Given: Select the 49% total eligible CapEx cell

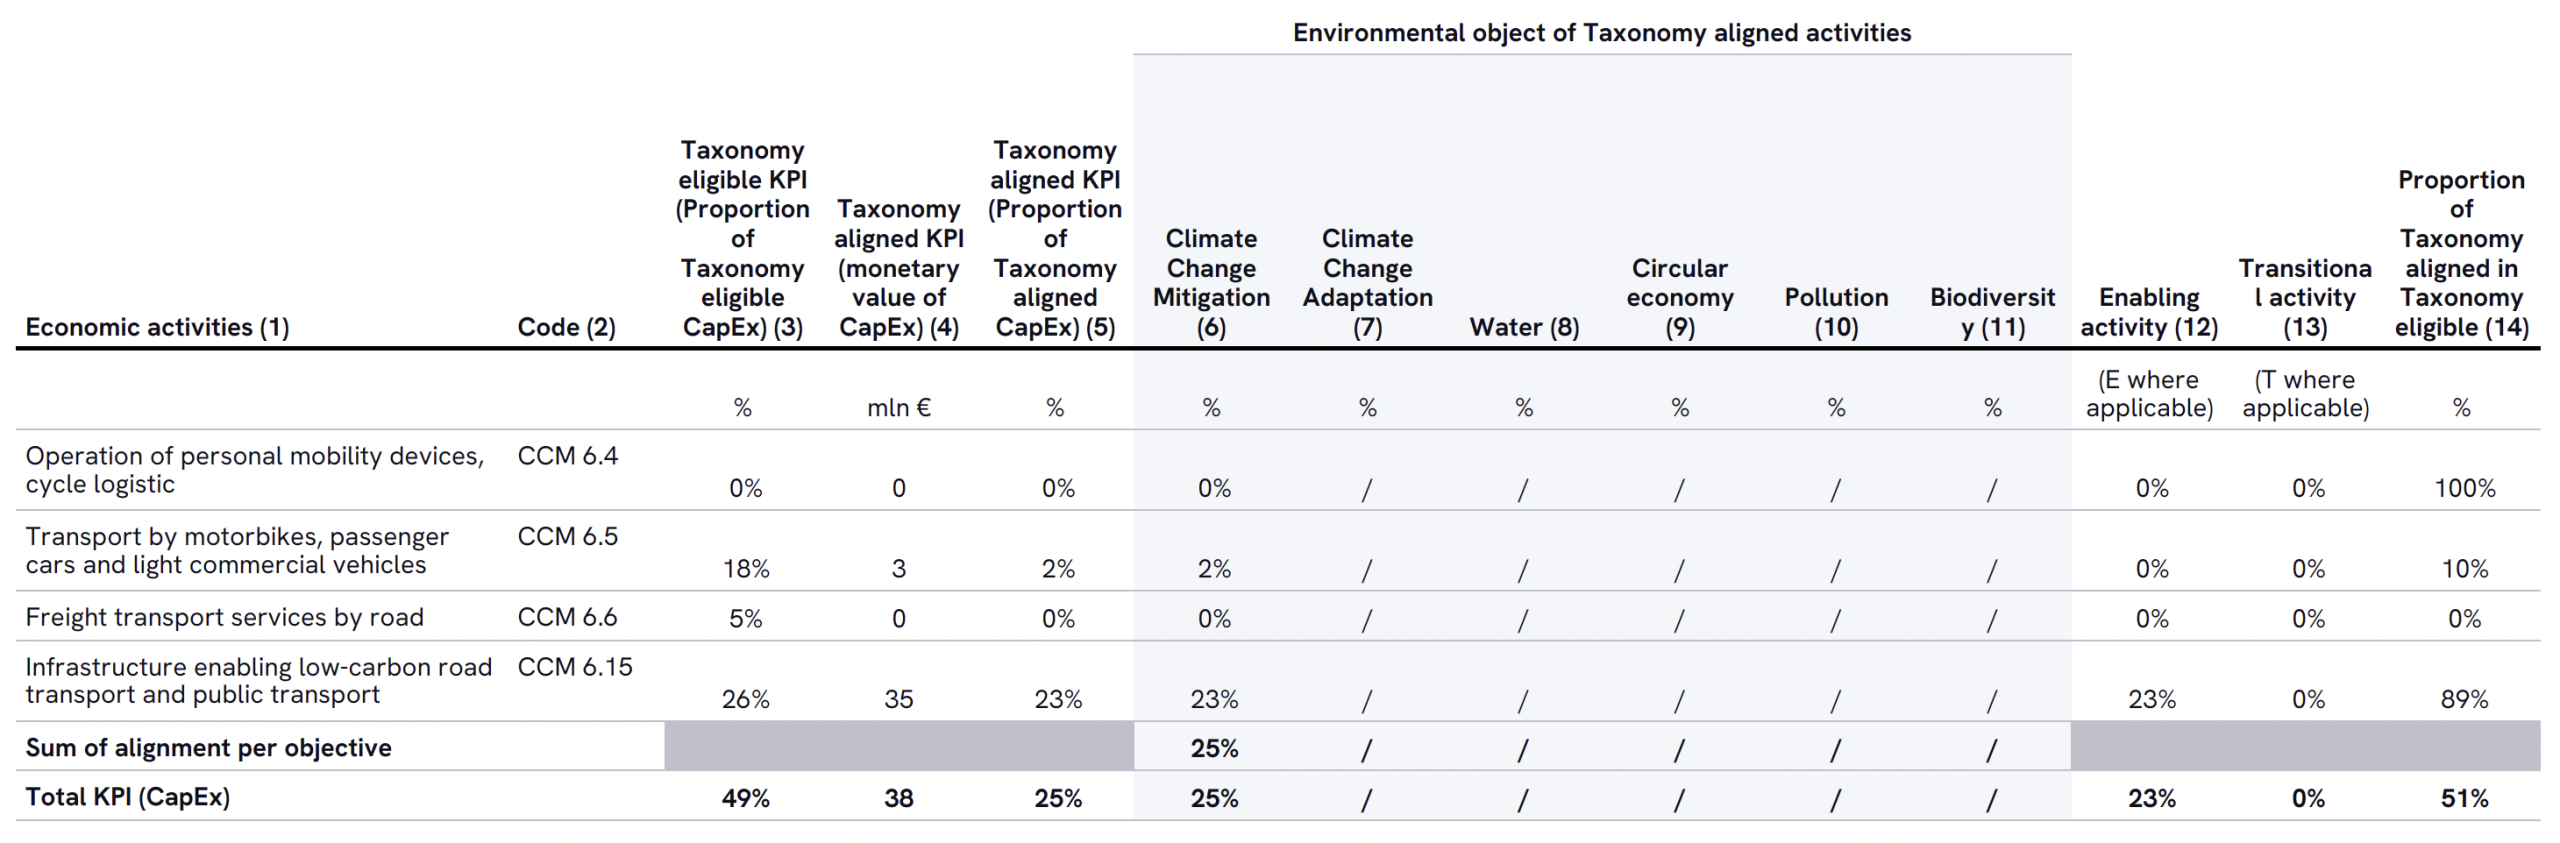Looking at the screenshot, I should point(746,798).
